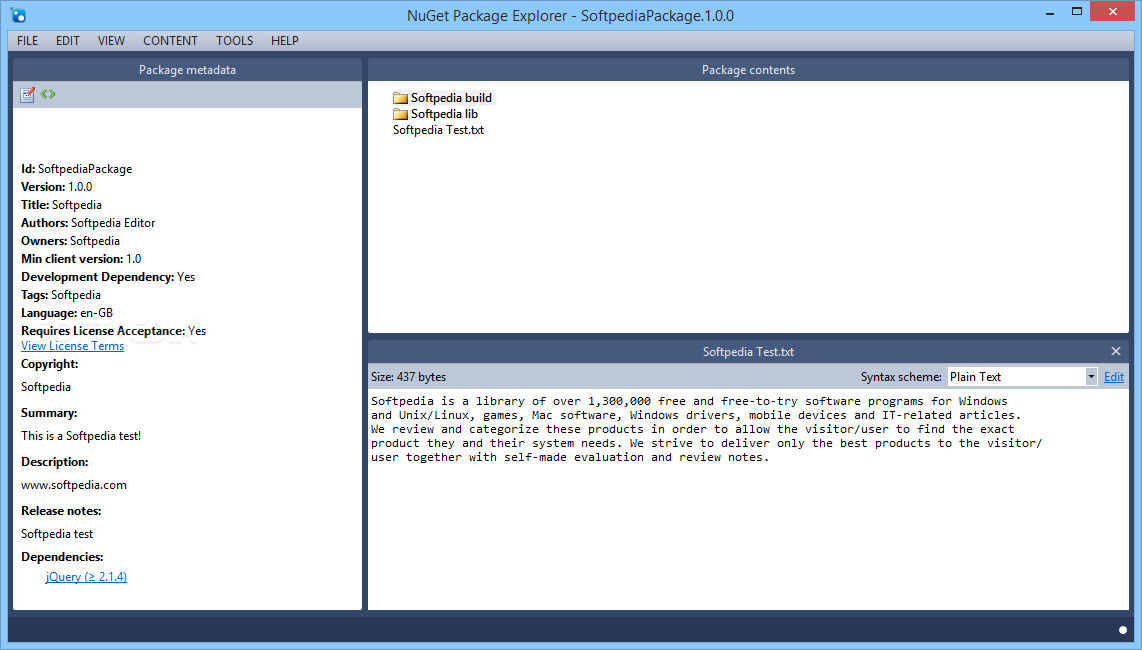Click 'This is a Softpedia test!' summary

coord(81,436)
